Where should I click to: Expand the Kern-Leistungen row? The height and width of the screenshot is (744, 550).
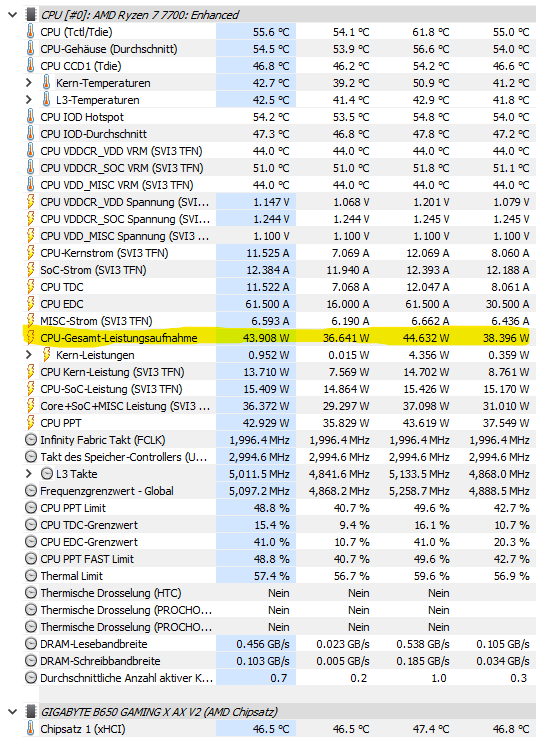pos(28,354)
